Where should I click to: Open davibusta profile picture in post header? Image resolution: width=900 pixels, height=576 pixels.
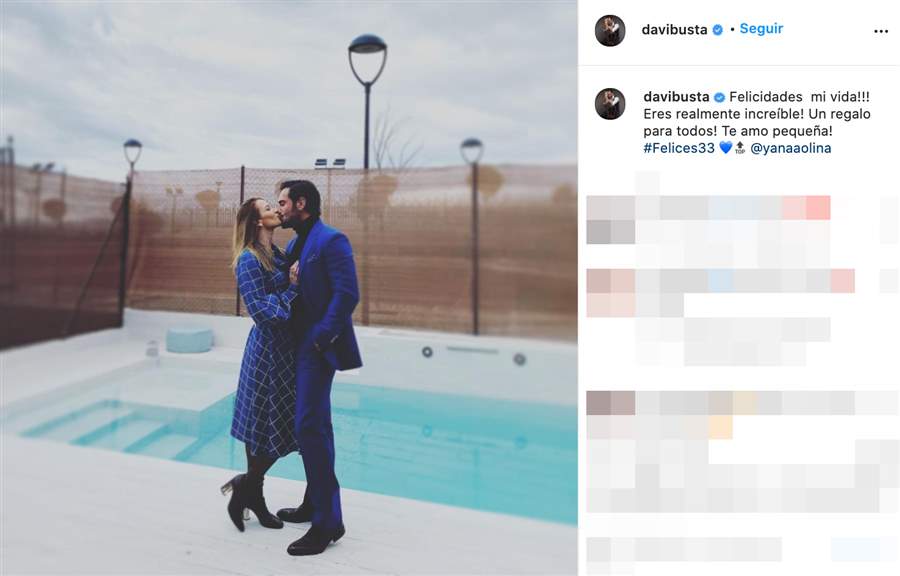tap(610, 30)
